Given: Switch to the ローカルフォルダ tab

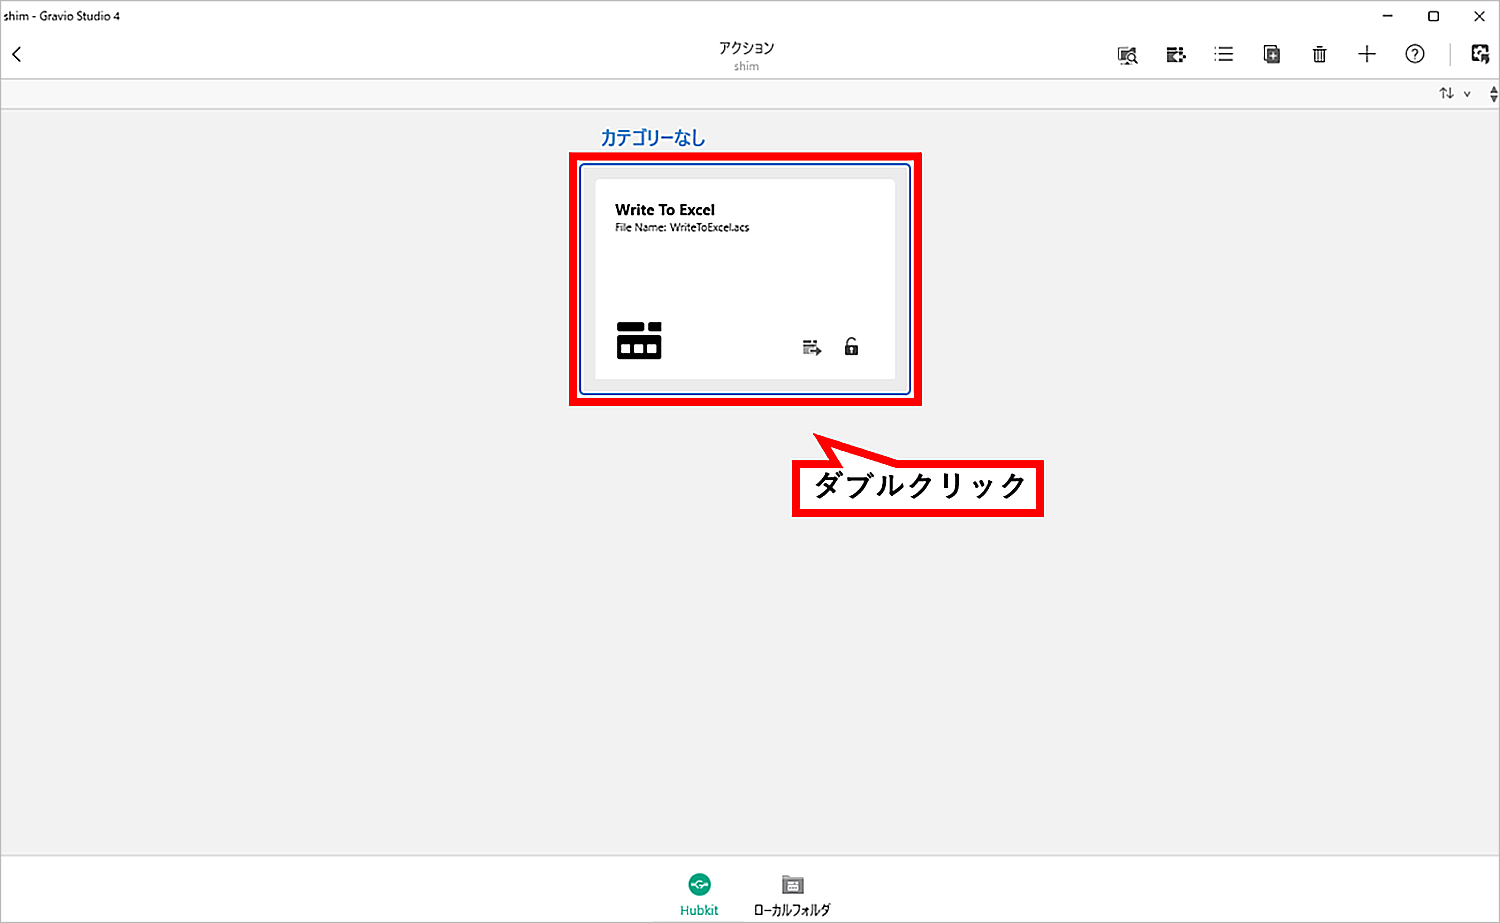Looking at the screenshot, I should click(792, 895).
